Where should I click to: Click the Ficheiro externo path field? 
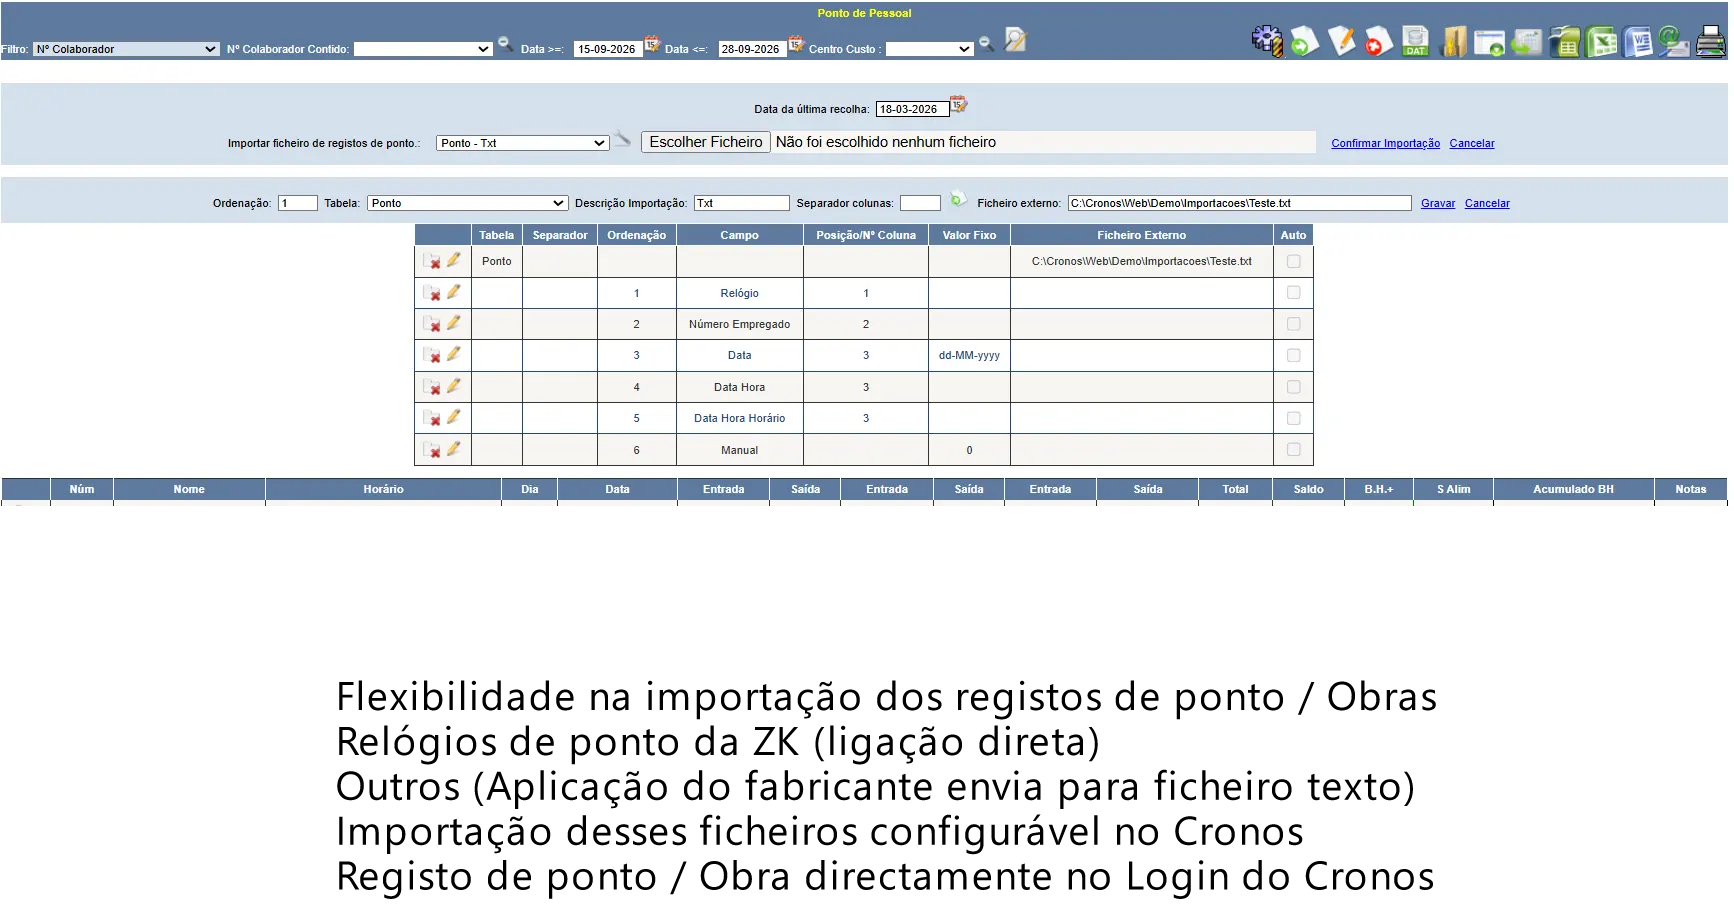[x=1240, y=203]
